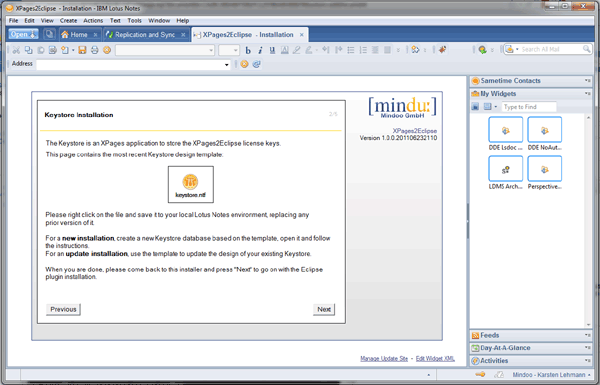This screenshot has width=600, height=385.
Task: Click the keystore.ntf file icon
Action: [191, 185]
